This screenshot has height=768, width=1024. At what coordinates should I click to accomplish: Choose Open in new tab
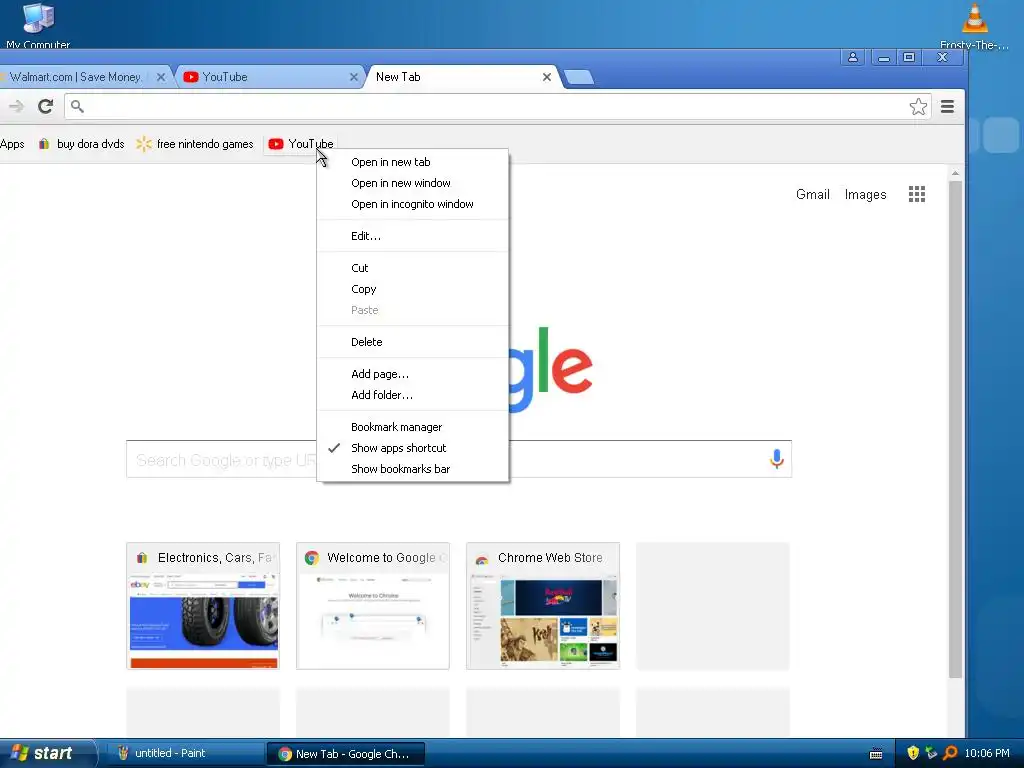pos(413,162)
